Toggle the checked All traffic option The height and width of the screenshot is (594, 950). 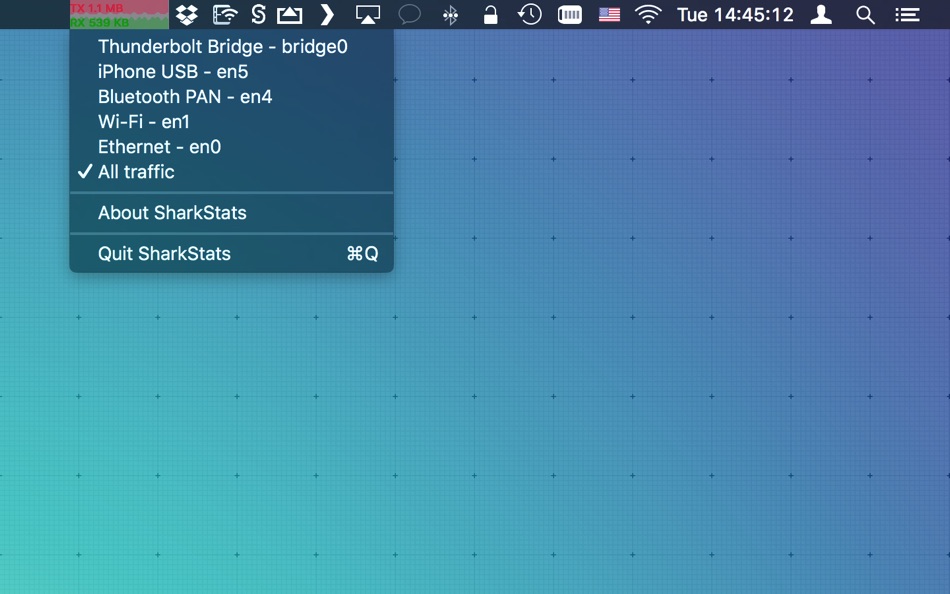[231, 172]
